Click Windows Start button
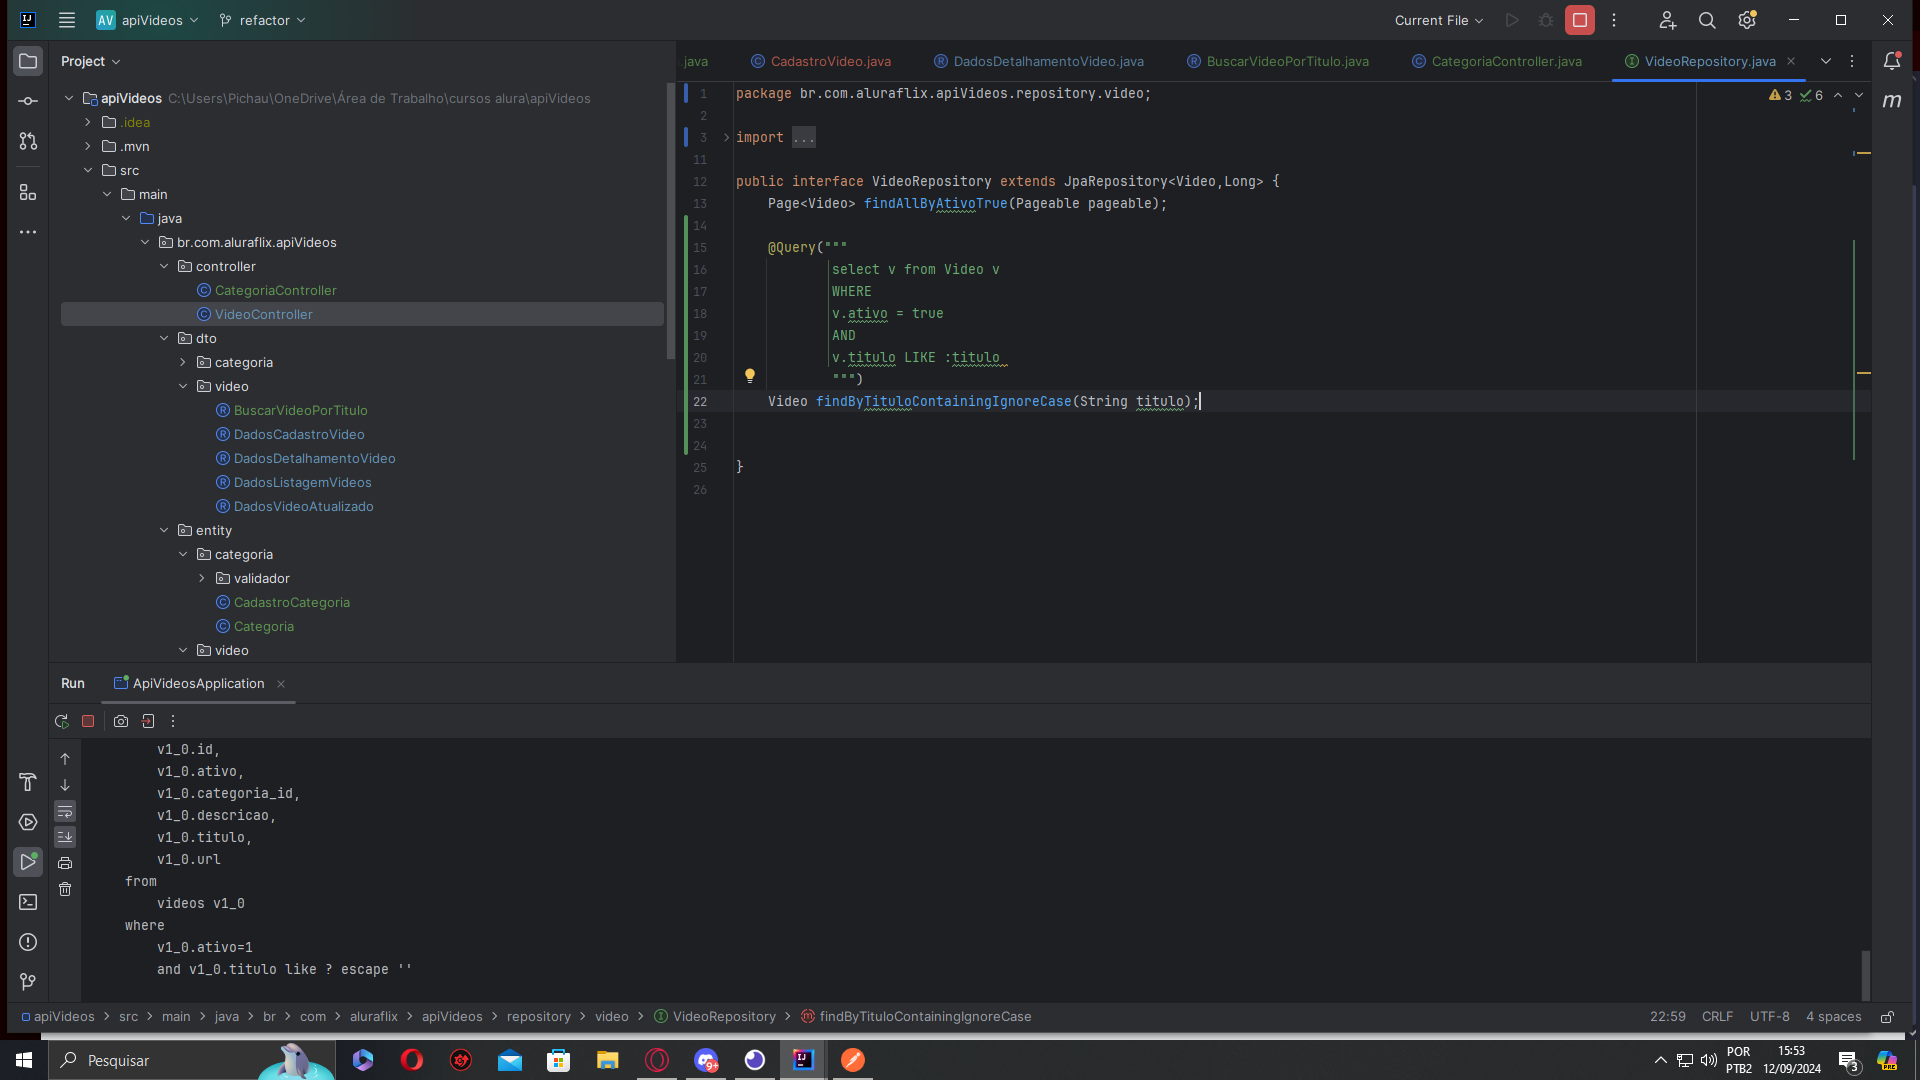Screen dimensions: 1920x1080 [x=24, y=1060]
